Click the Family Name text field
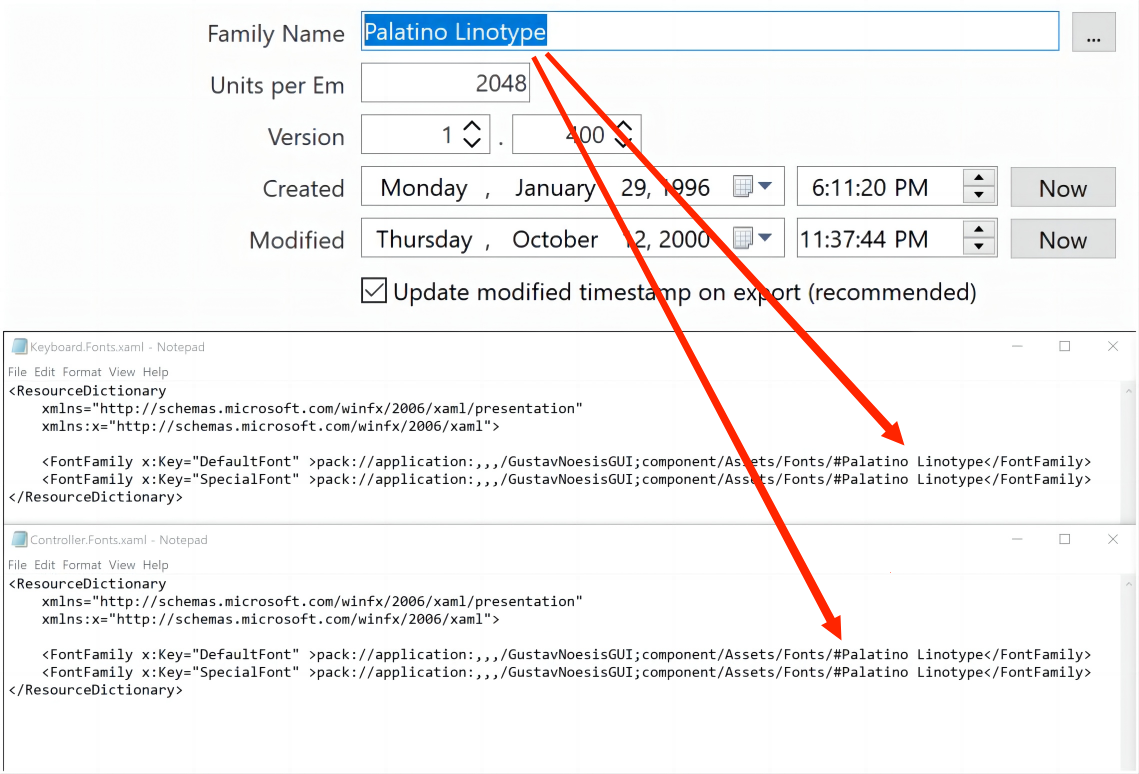This screenshot has height=774, width=1139. tap(710, 31)
